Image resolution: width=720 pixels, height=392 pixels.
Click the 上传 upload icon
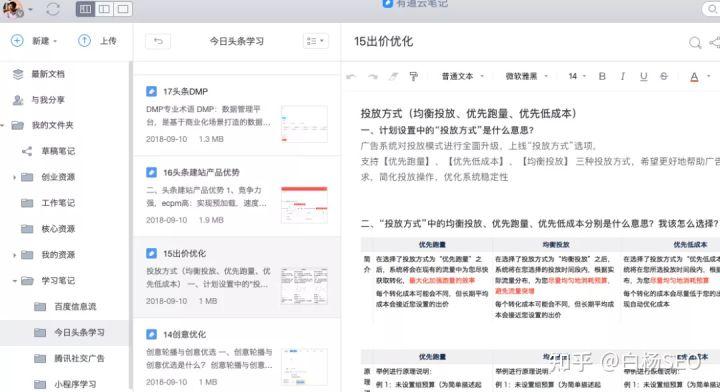[x=84, y=41]
